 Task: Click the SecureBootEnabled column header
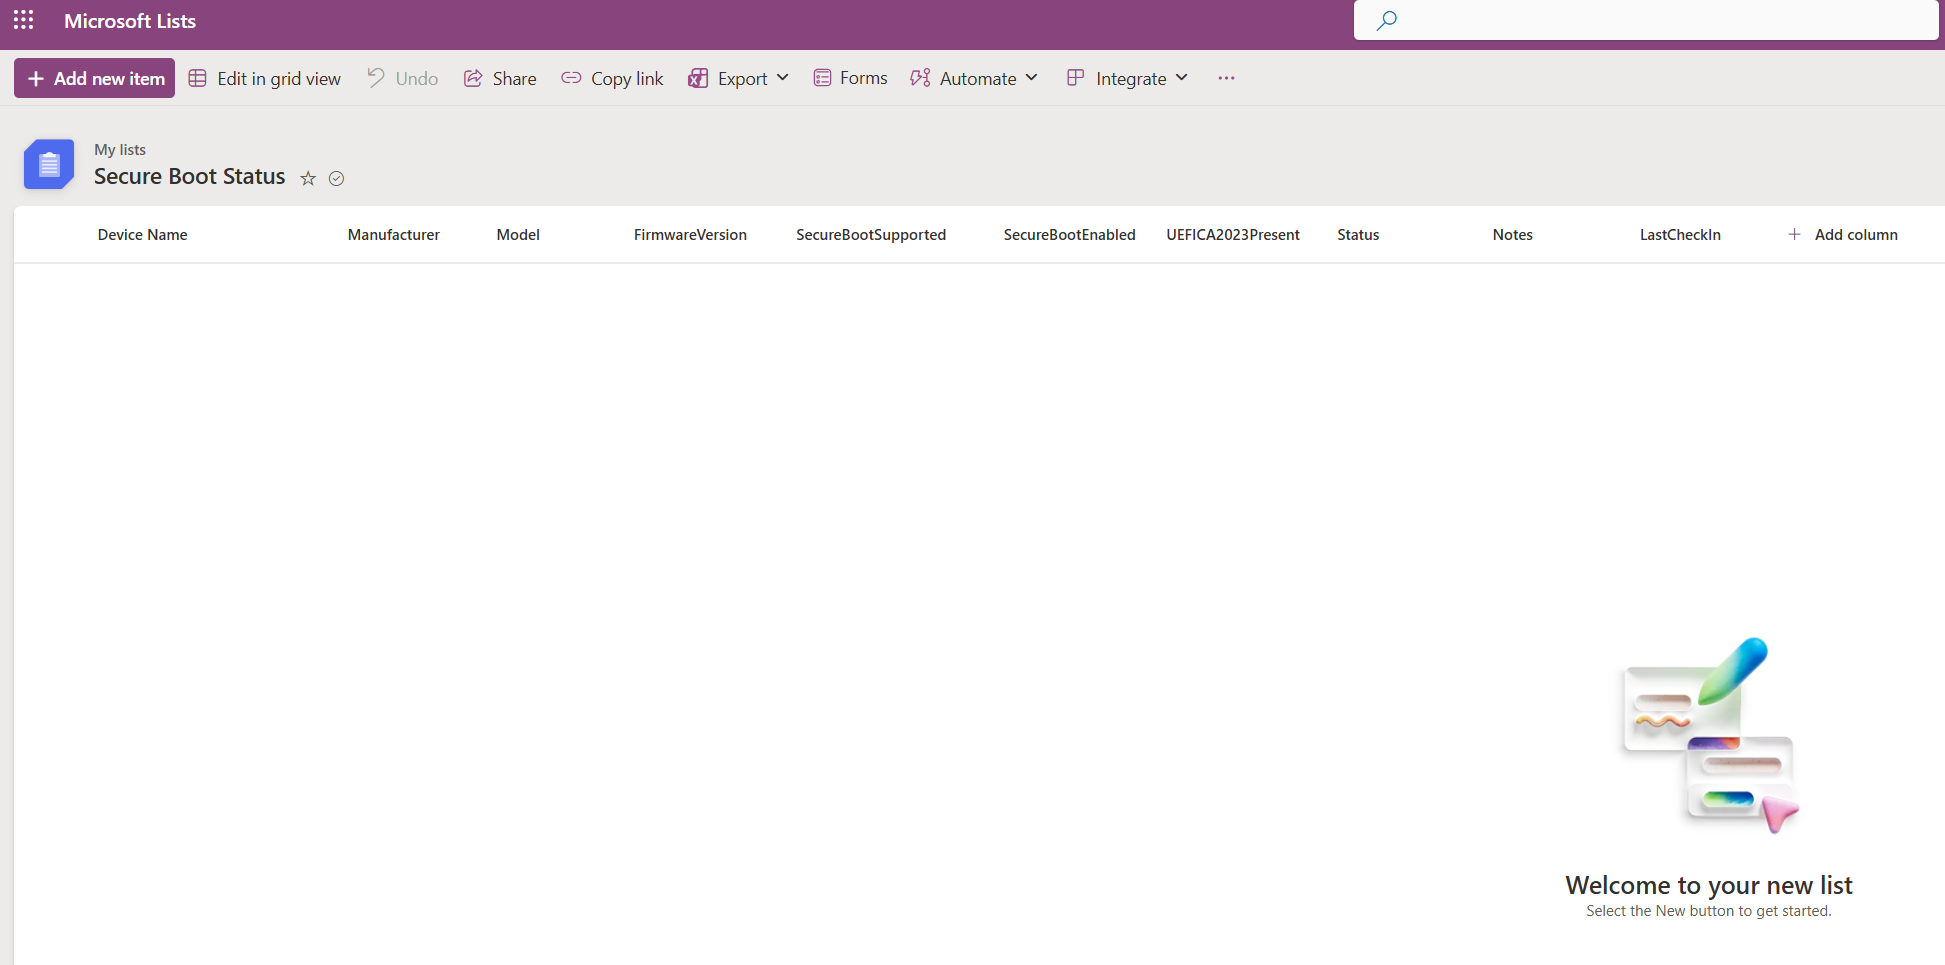1070,235
